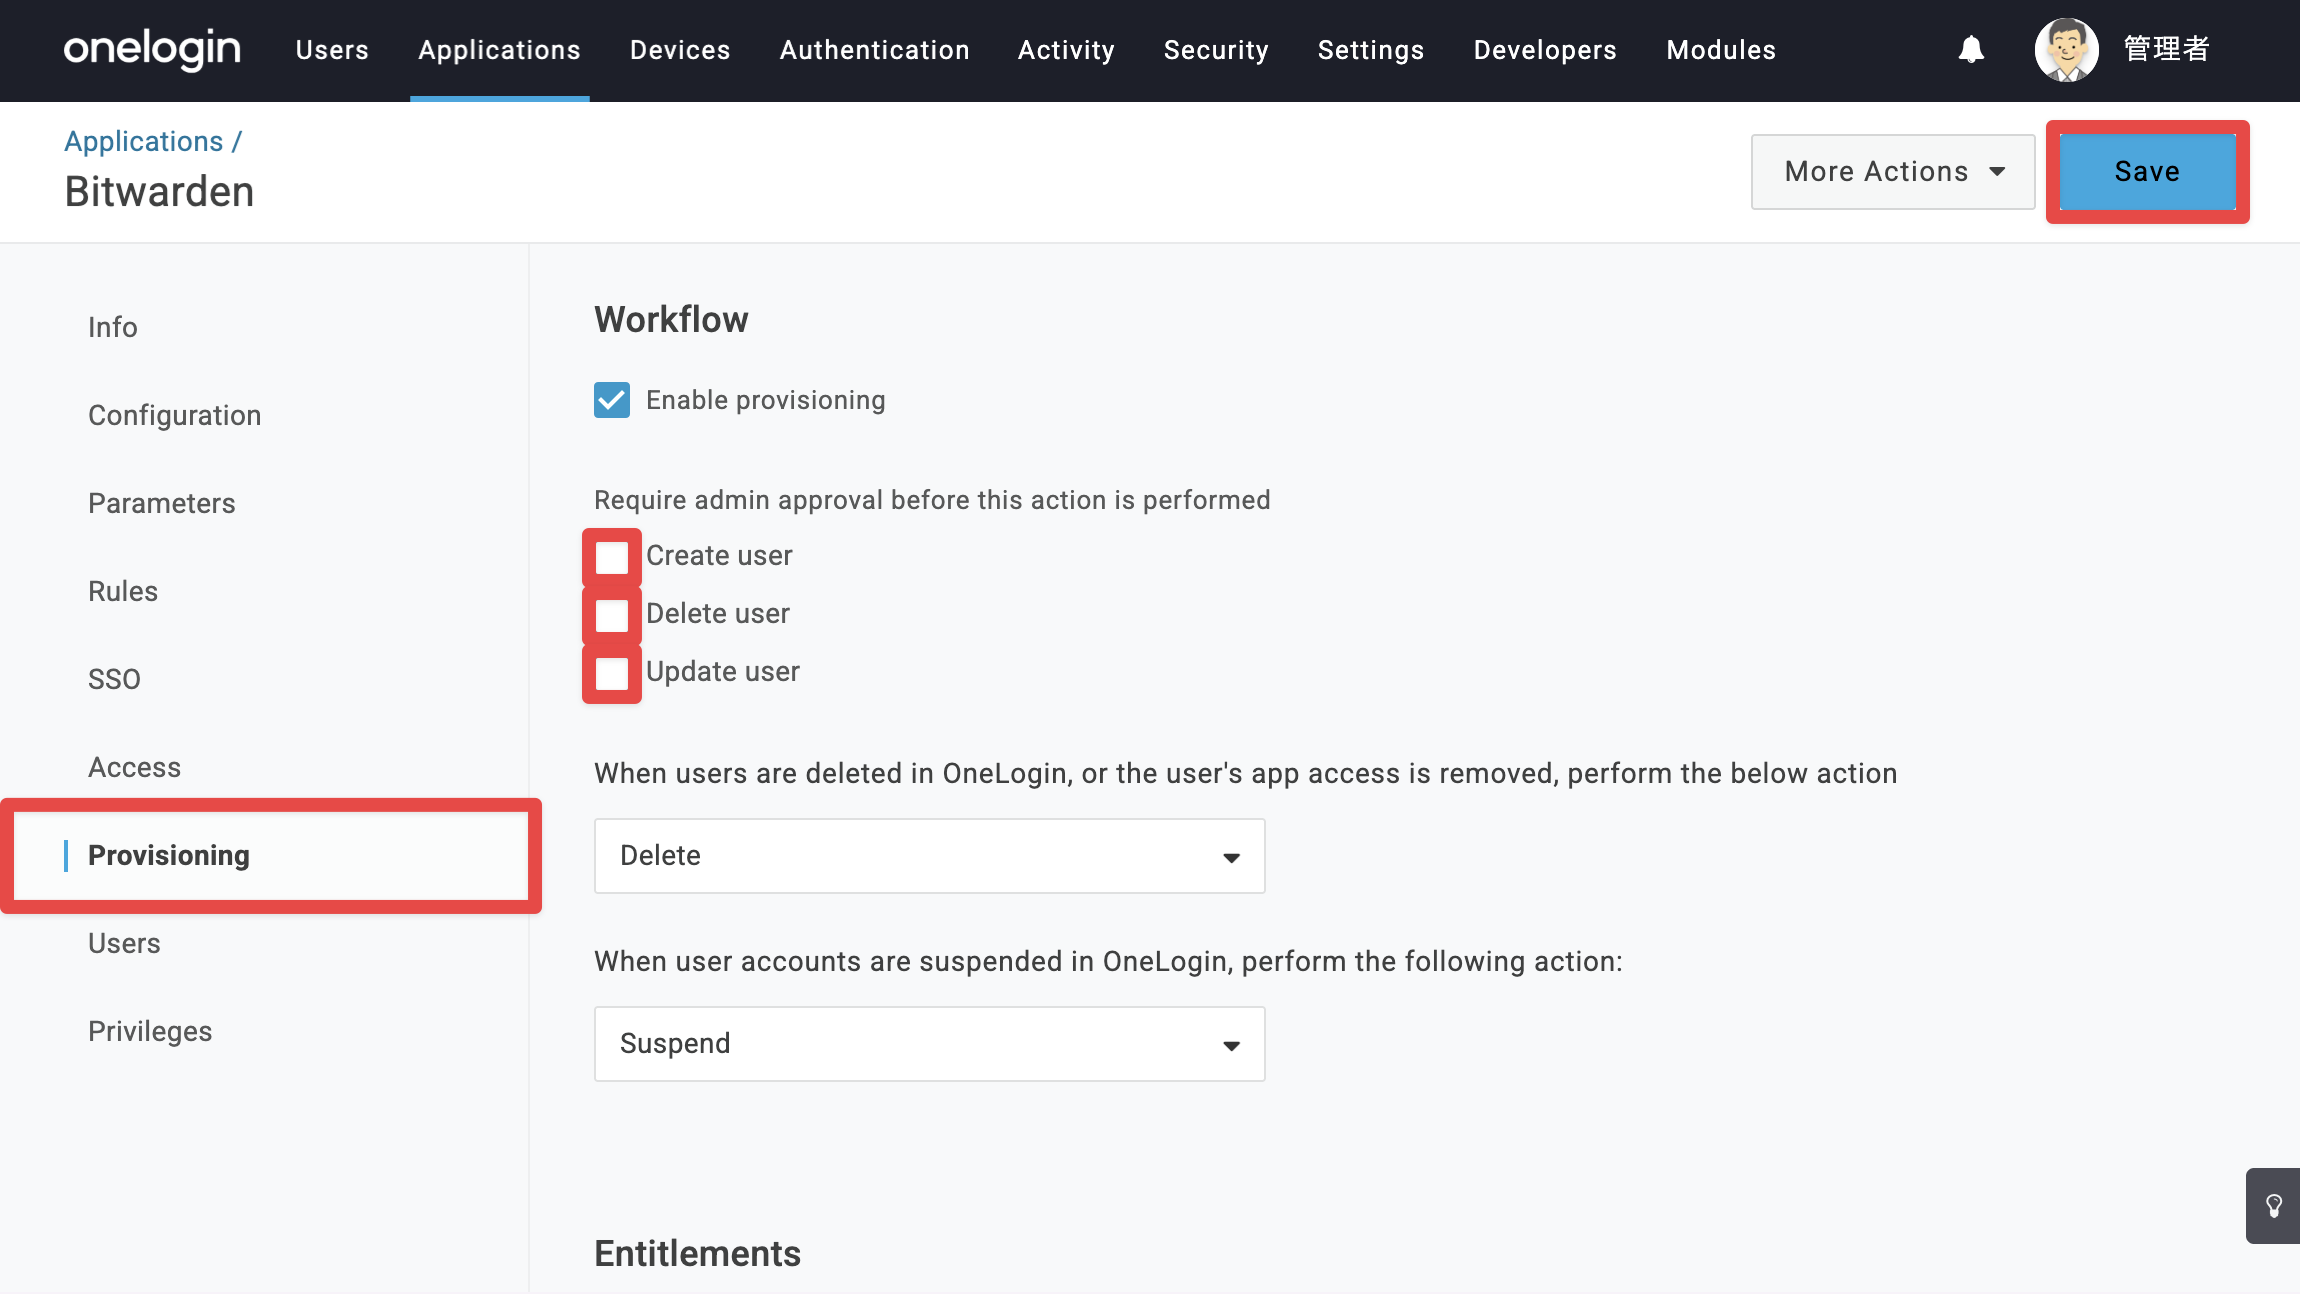
Task: Open the Modules top menu
Action: coord(1721,50)
